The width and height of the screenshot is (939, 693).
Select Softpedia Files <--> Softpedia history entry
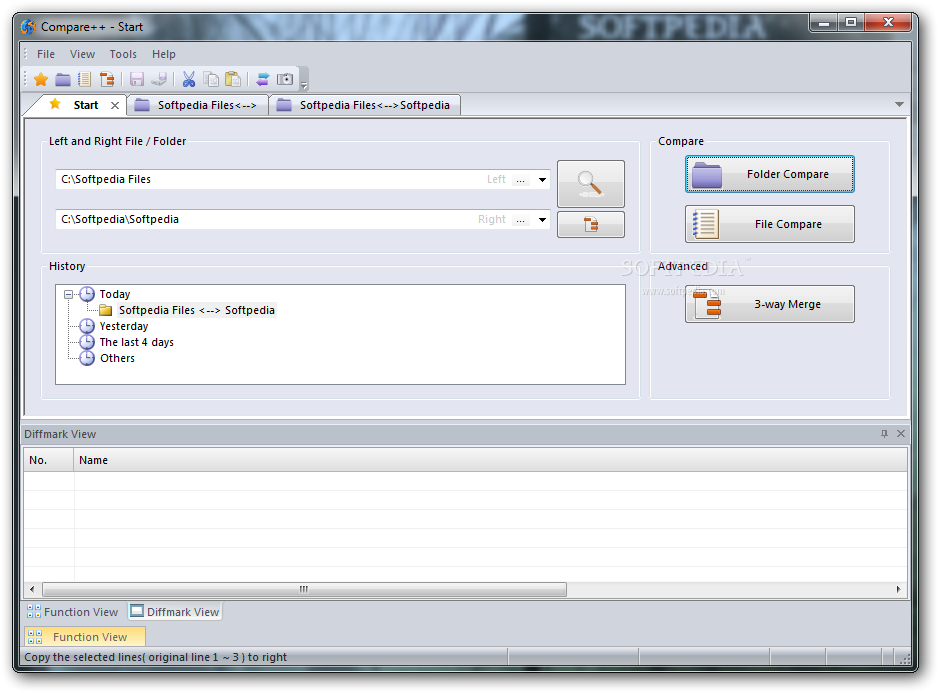(x=196, y=310)
